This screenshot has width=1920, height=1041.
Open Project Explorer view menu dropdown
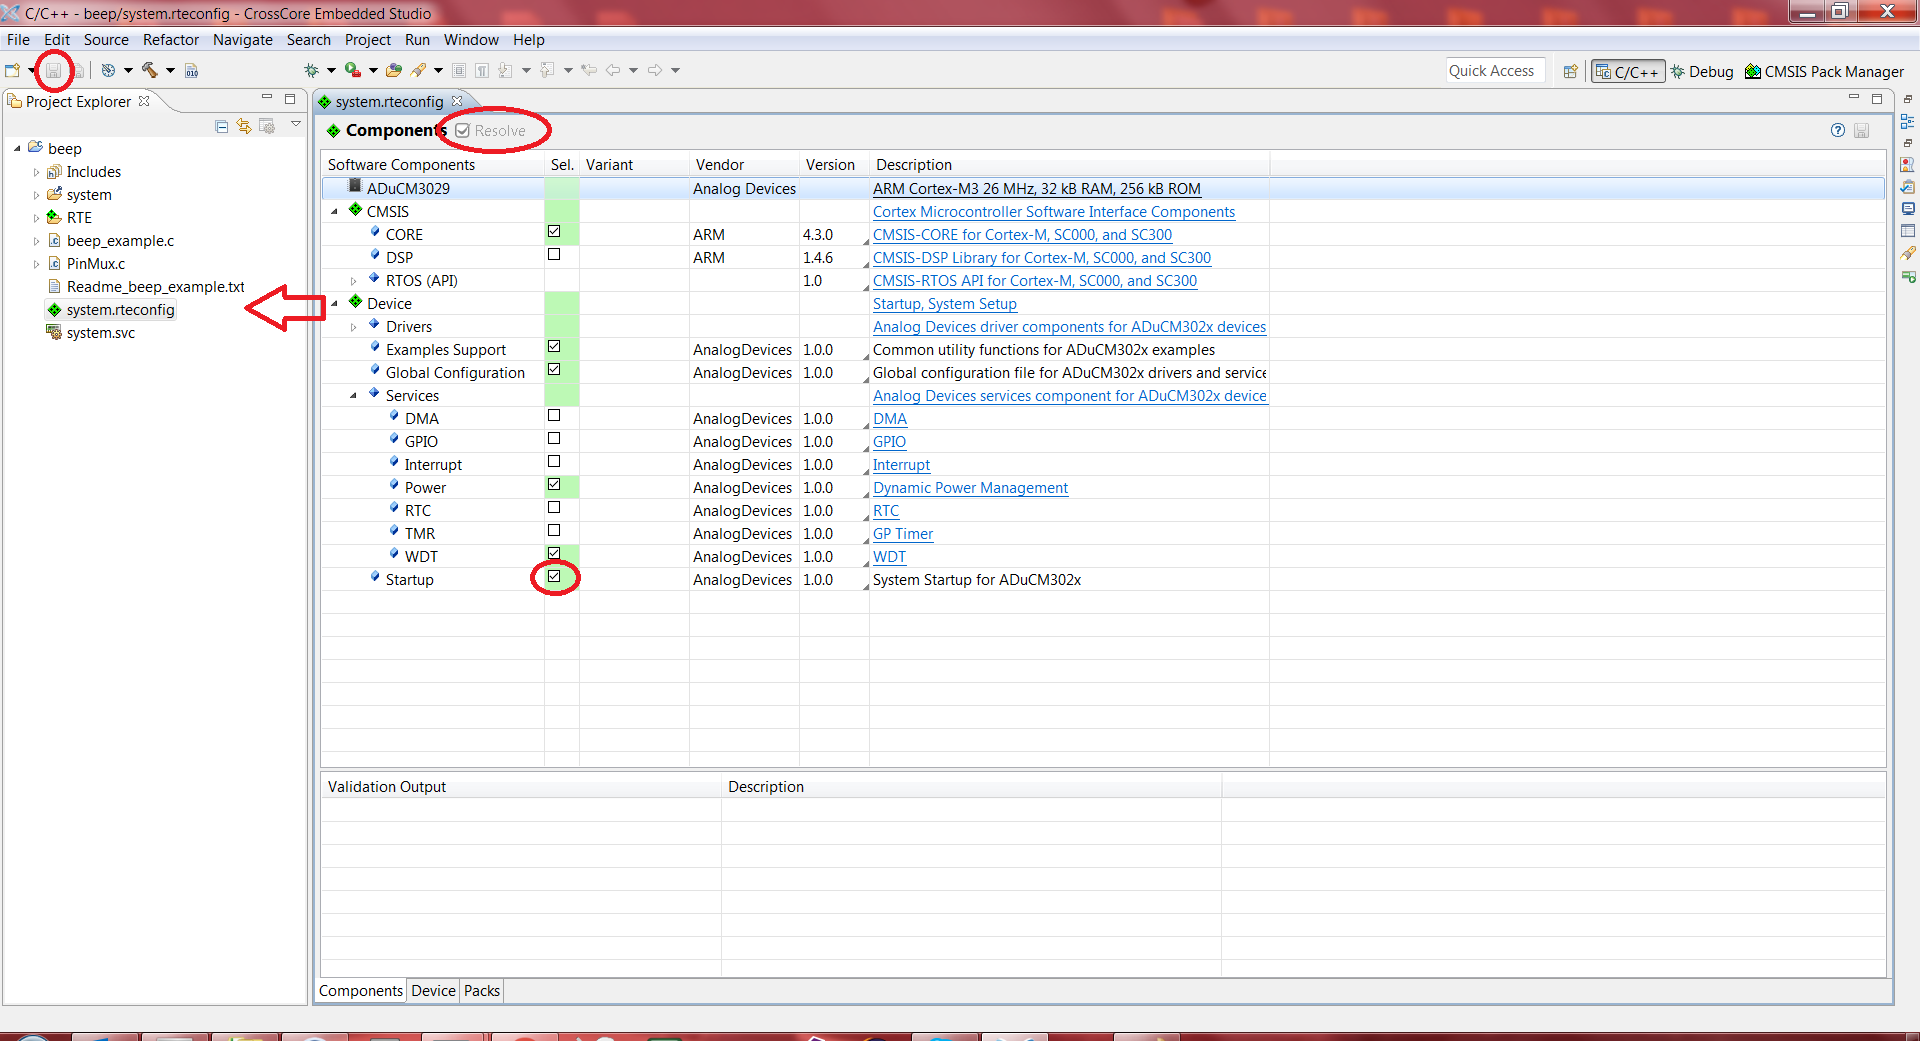[x=296, y=124]
